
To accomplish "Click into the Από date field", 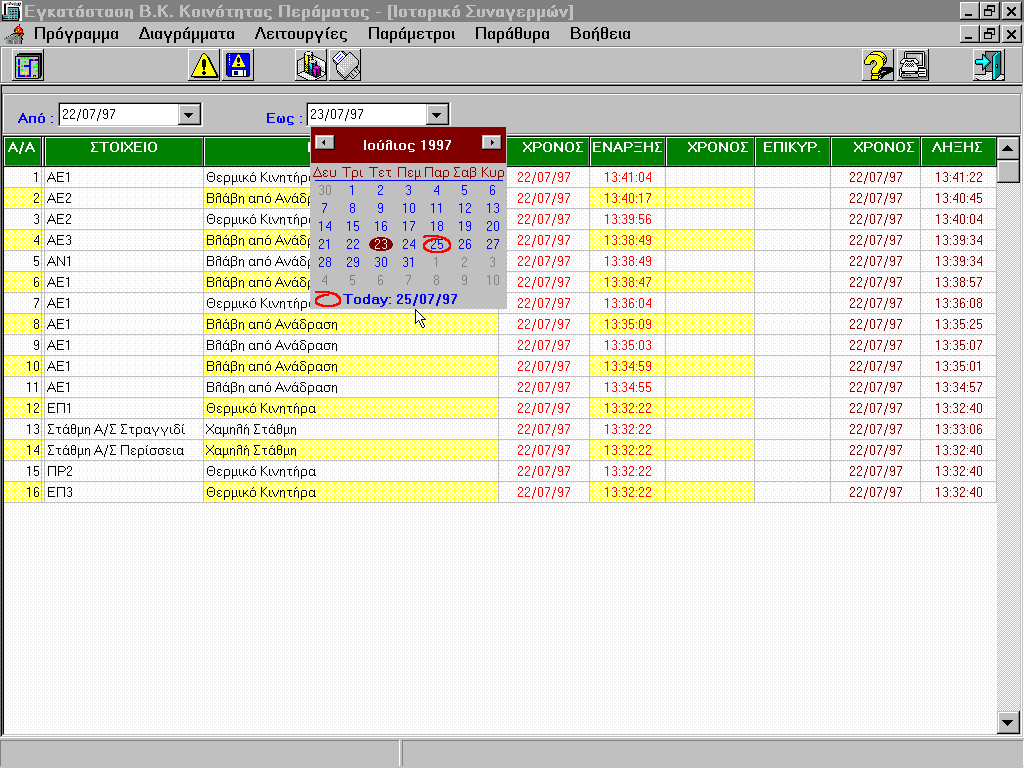I will pyautogui.click(x=116, y=115).
